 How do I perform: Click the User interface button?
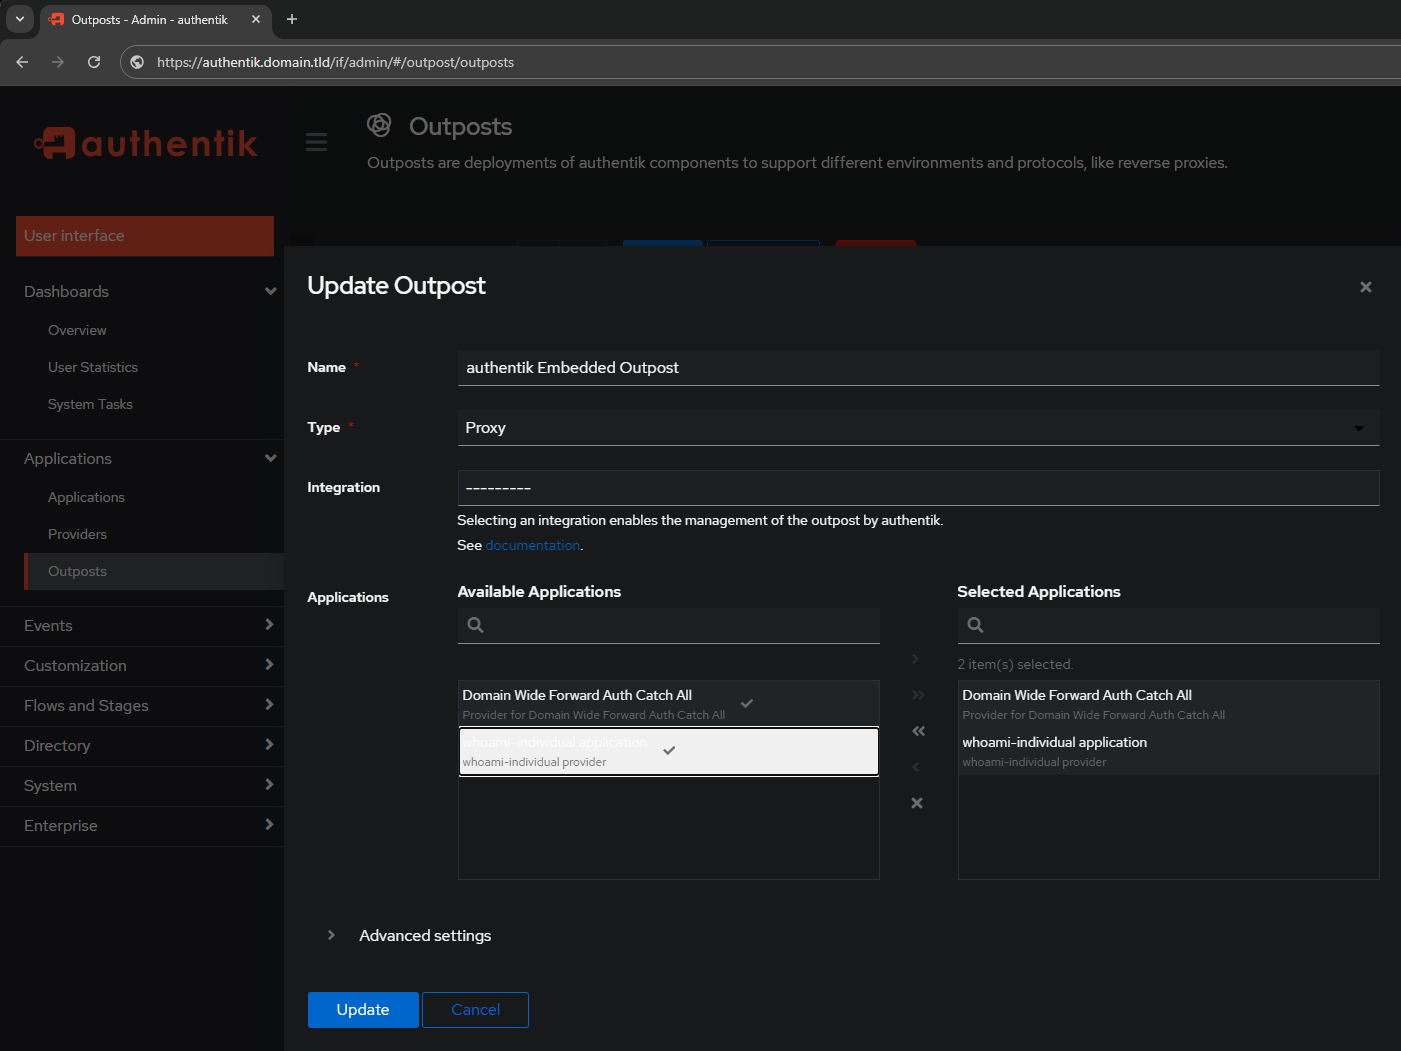(145, 236)
